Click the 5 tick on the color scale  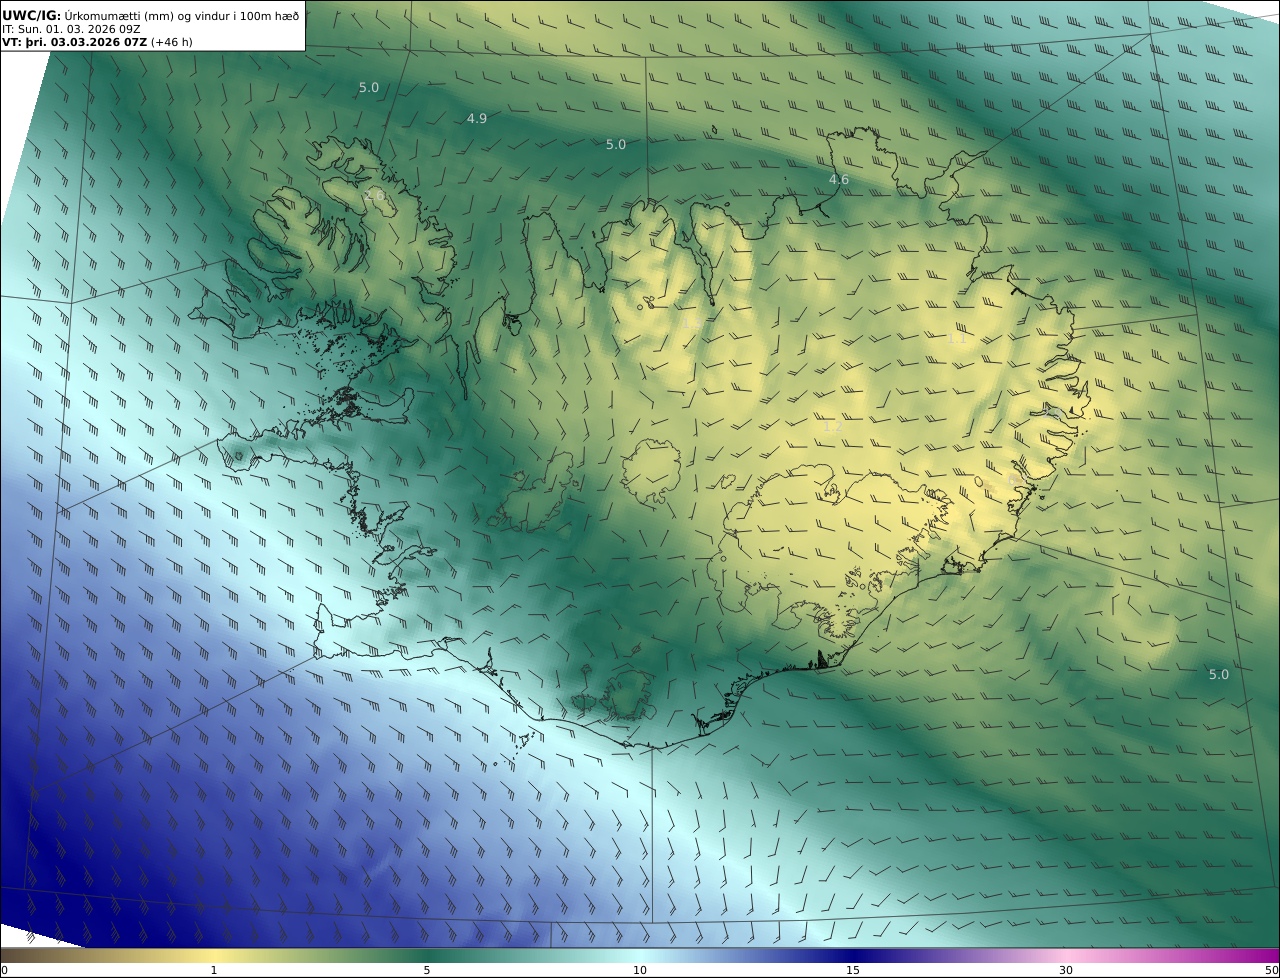(427, 970)
